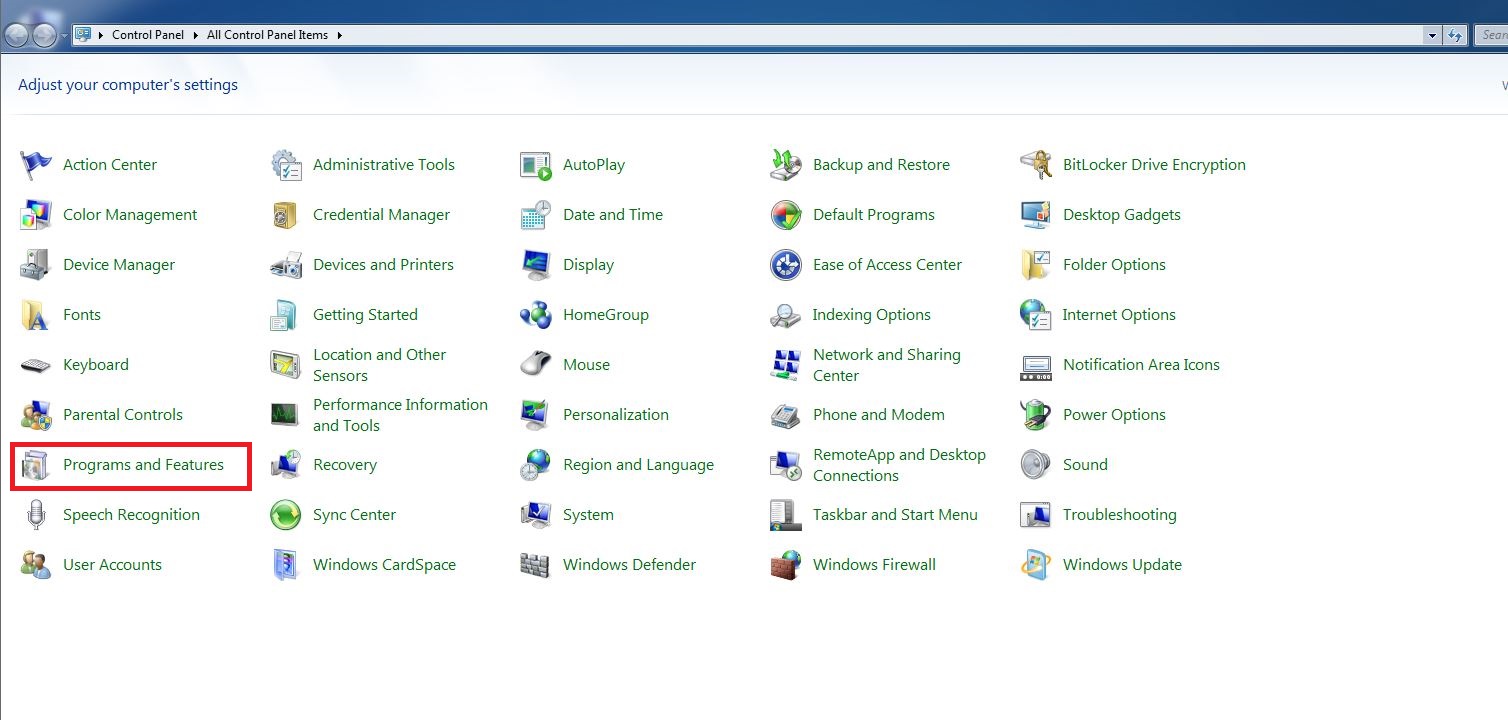Click the address bar refresh button
Image resolution: width=1508 pixels, height=720 pixels.
coord(1455,35)
